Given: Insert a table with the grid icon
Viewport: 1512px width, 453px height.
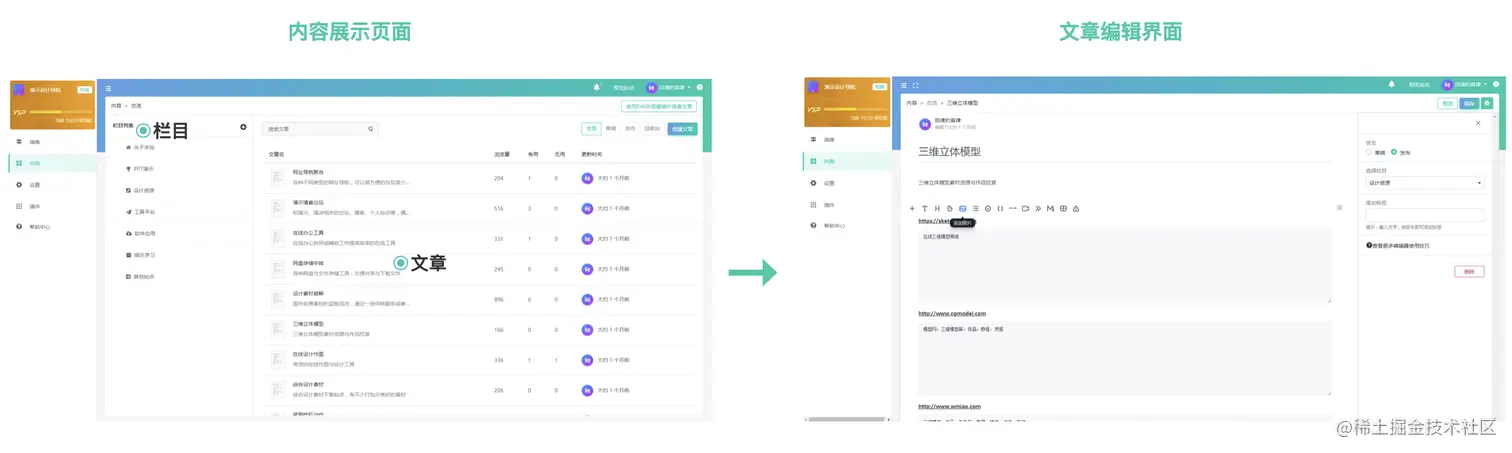Looking at the screenshot, I should tap(1063, 208).
